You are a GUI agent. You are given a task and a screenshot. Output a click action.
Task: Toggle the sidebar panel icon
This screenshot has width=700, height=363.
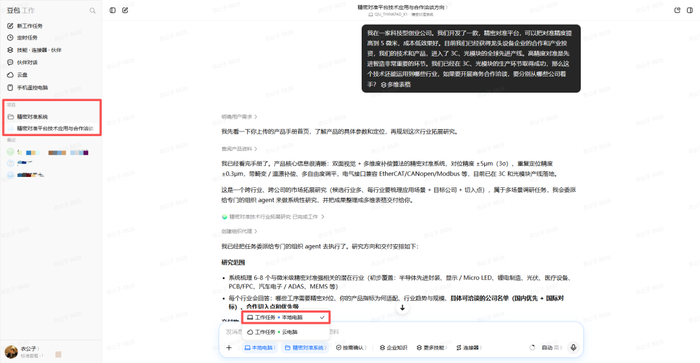tap(112, 10)
